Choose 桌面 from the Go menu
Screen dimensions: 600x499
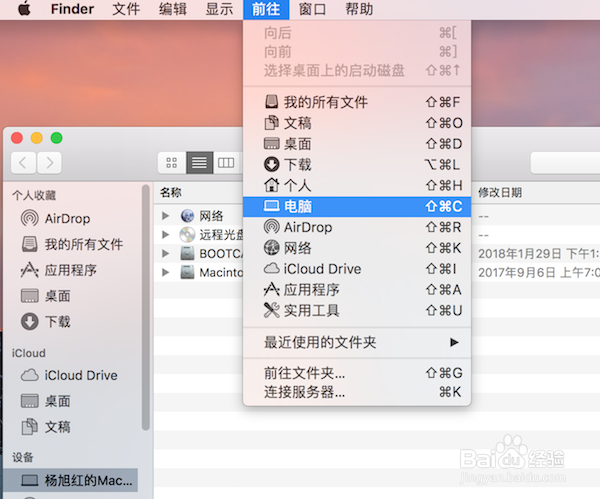[357, 144]
